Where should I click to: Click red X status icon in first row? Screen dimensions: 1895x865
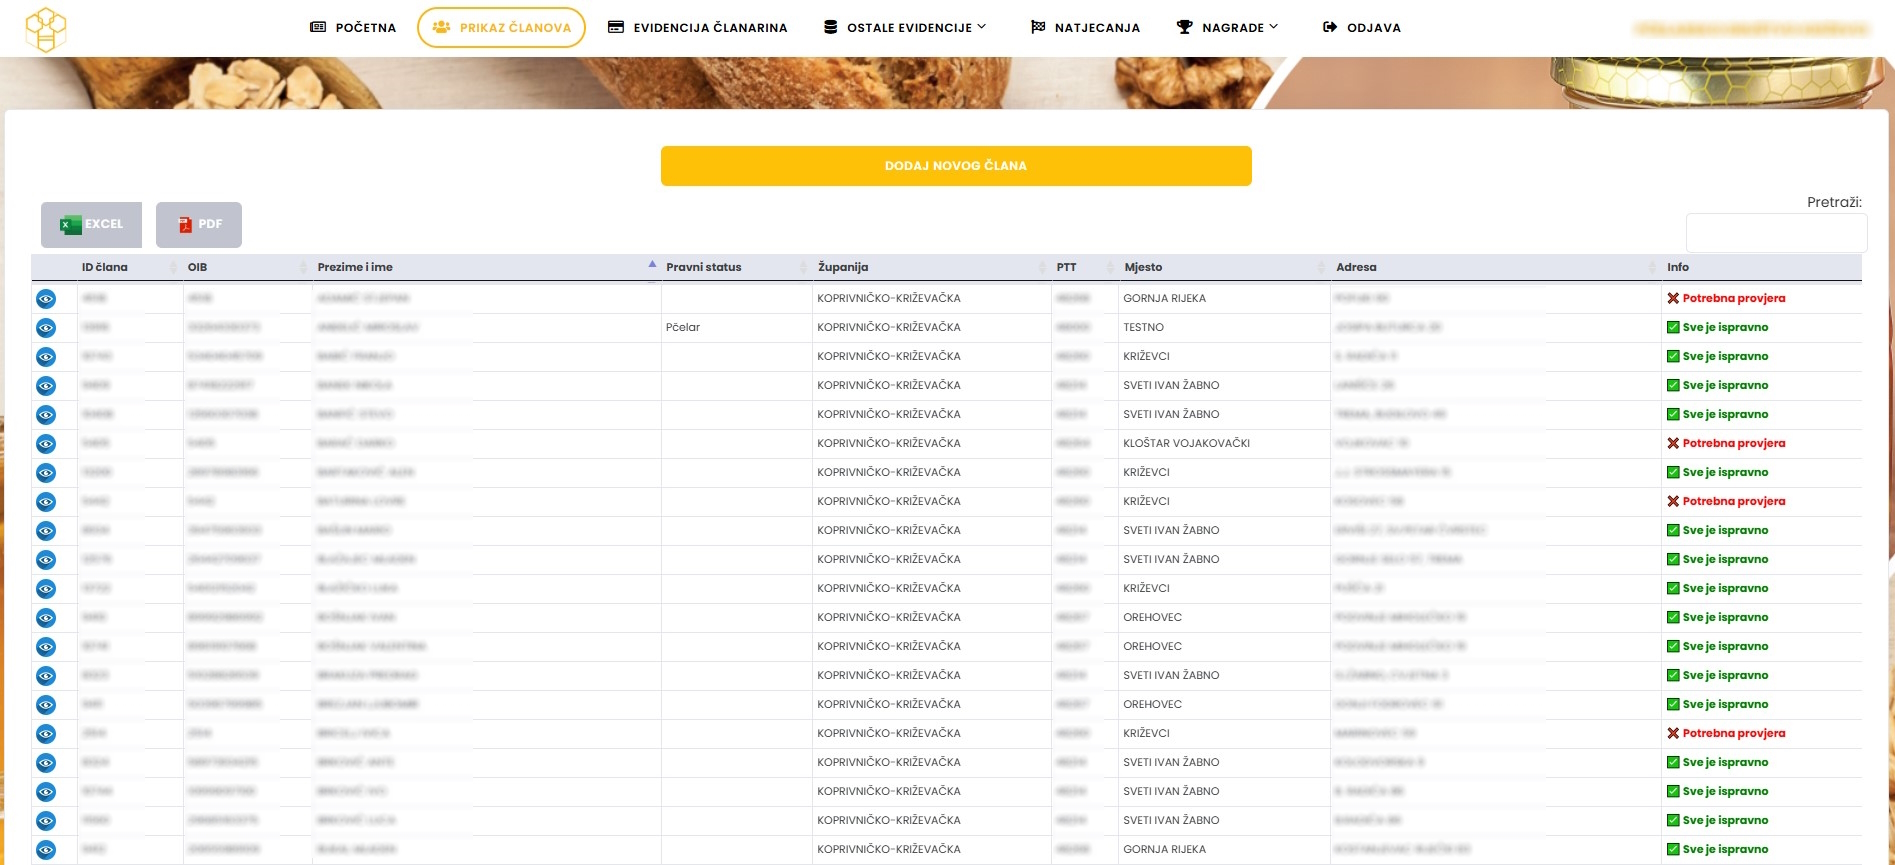point(1673,298)
